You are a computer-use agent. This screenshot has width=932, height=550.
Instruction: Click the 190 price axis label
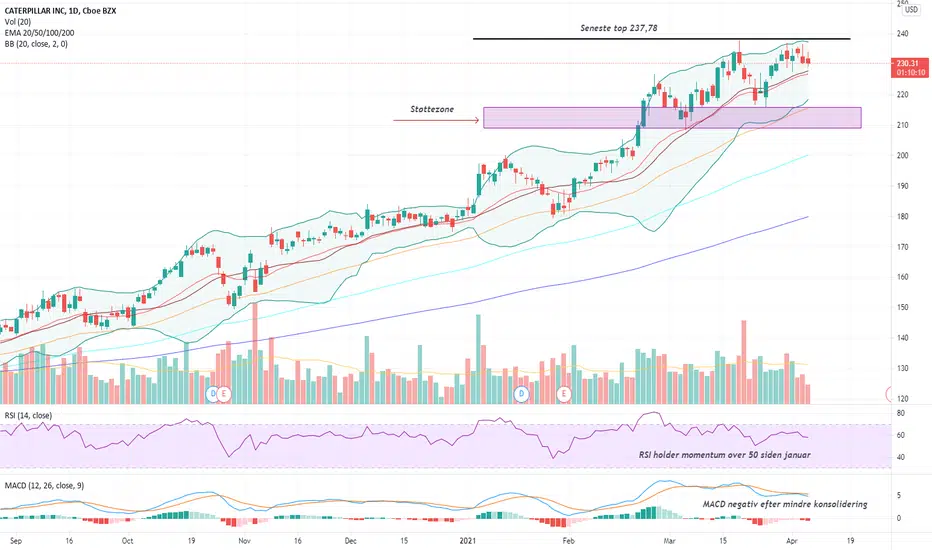902,186
